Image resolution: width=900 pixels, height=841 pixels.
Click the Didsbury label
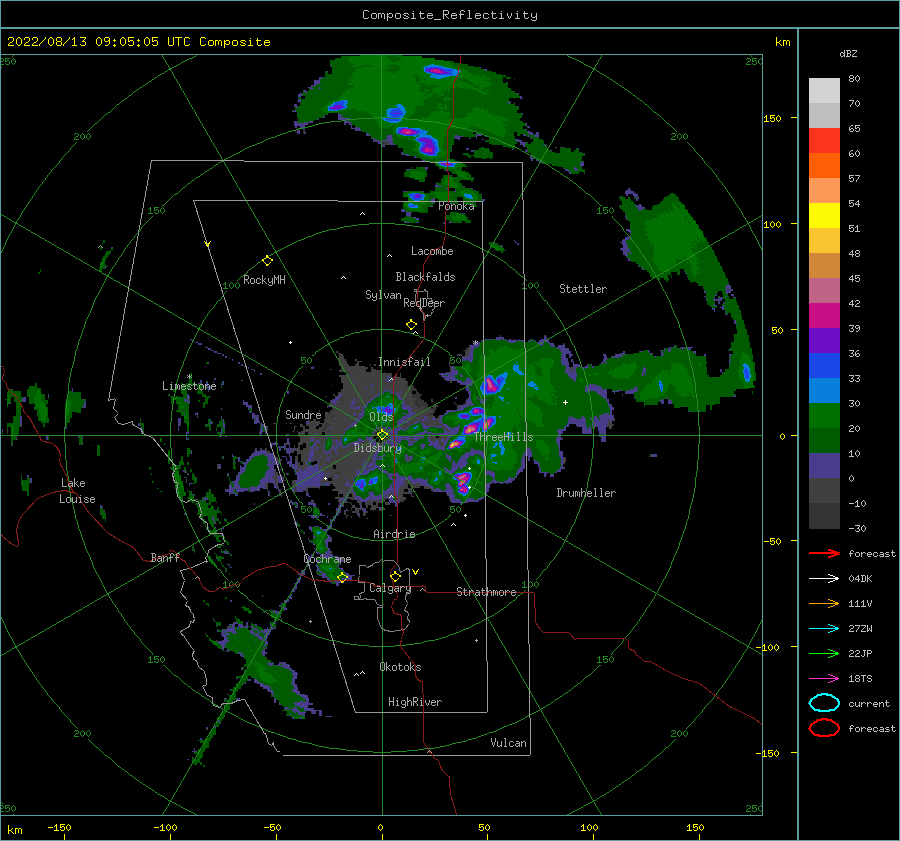tap(378, 448)
